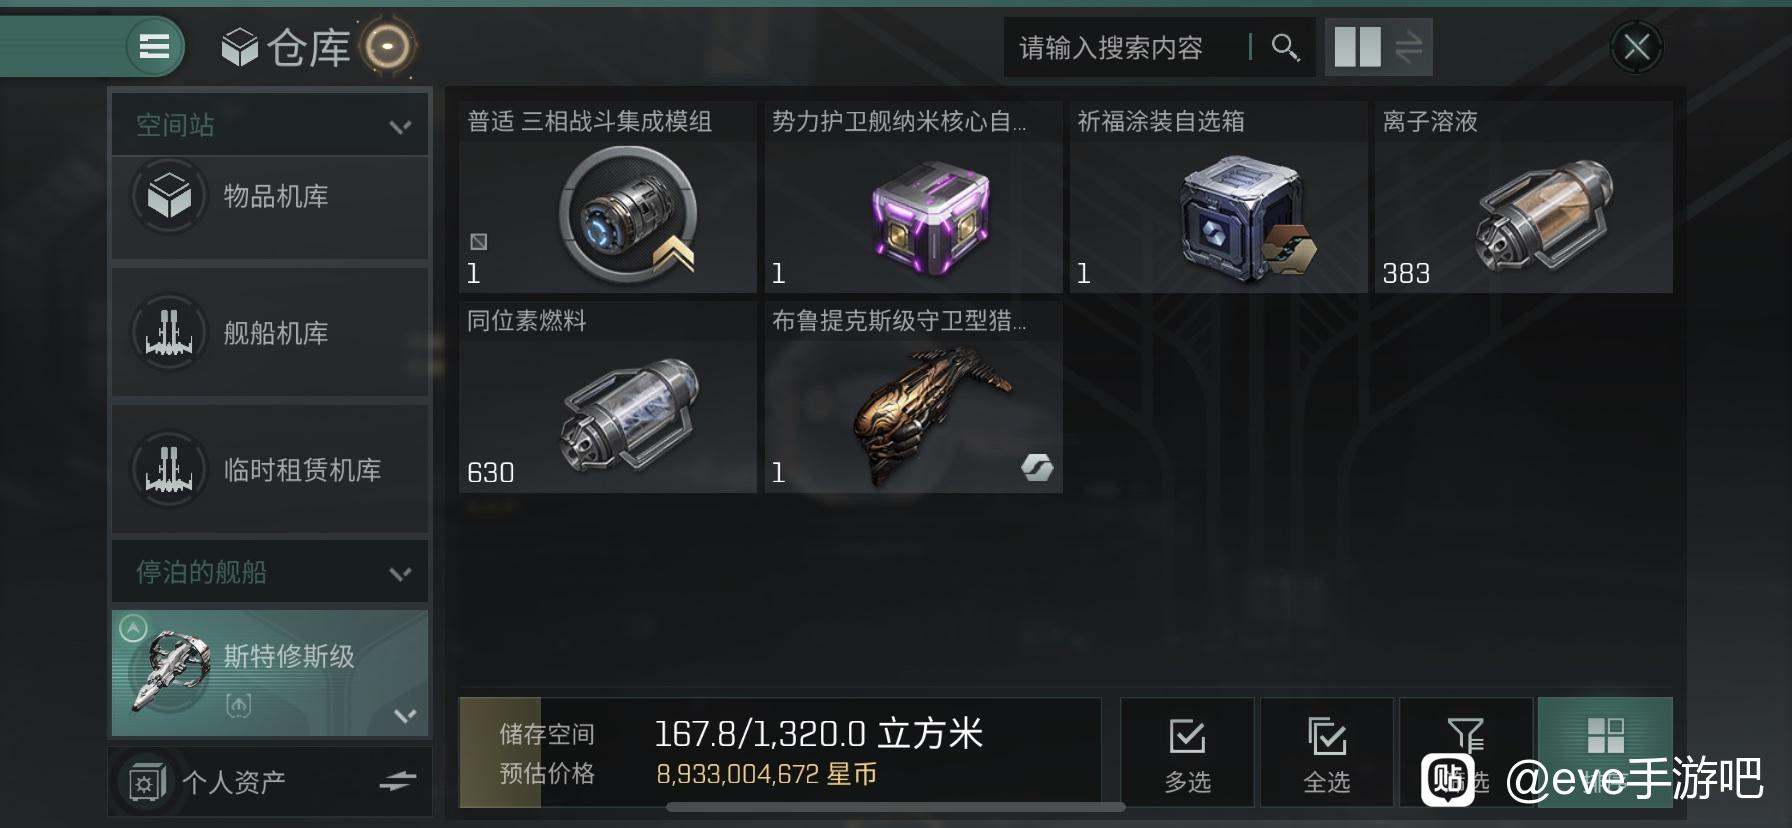Open 舰船机库 ship hangar

click(270, 332)
